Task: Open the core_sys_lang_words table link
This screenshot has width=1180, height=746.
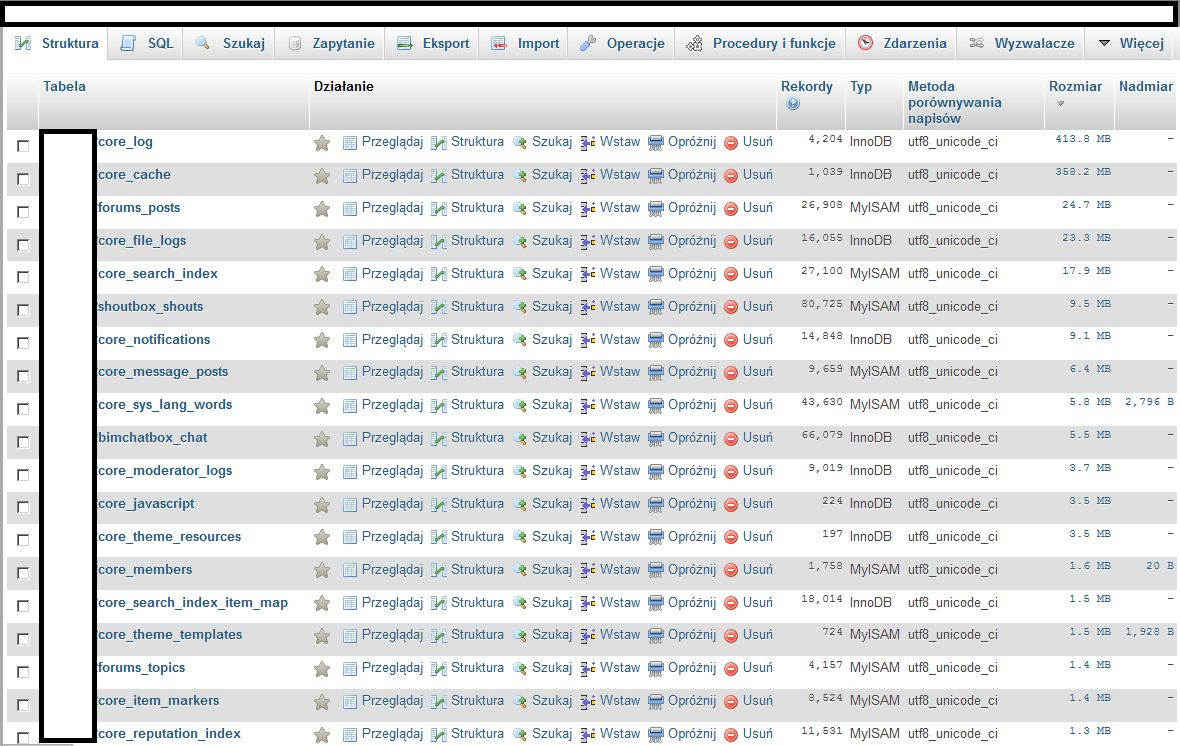Action: [x=165, y=405]
